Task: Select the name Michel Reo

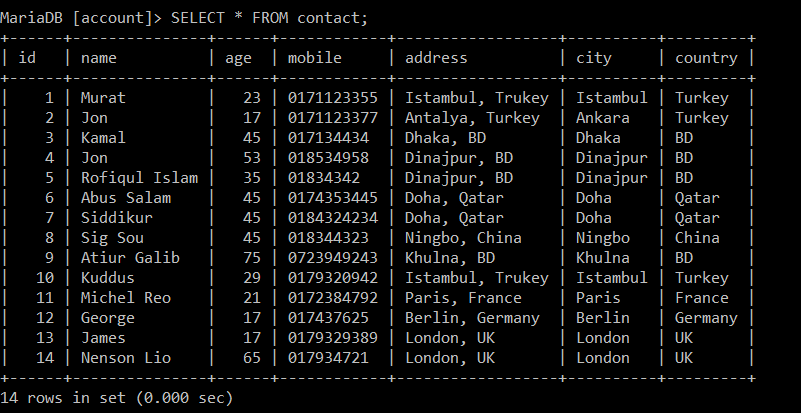Action: 126,298
